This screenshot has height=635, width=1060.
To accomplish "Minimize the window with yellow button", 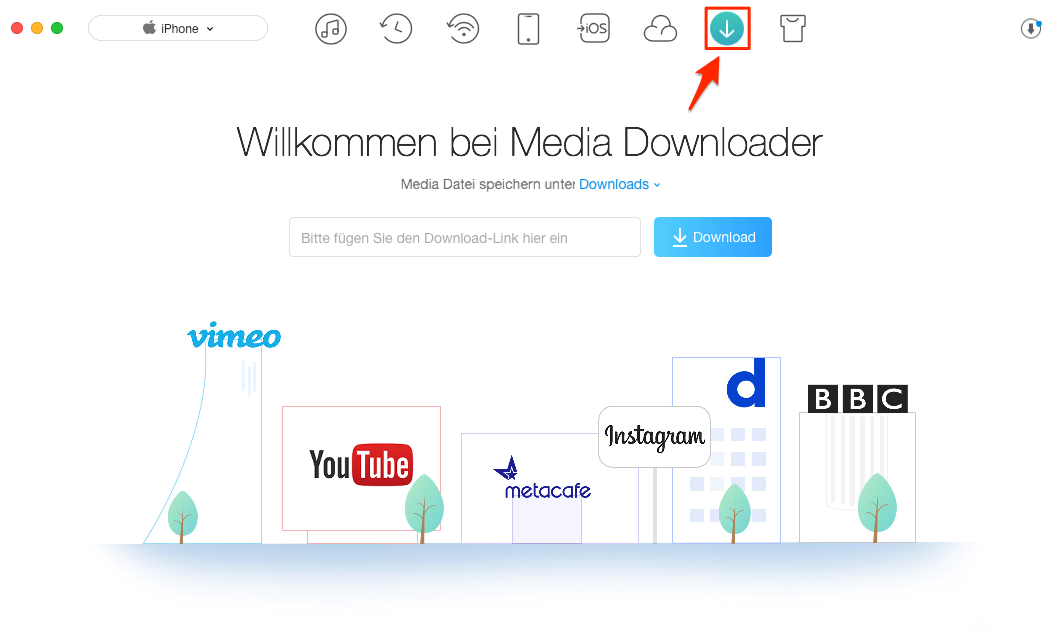I will pyautogui.click(x=37, y=28).
